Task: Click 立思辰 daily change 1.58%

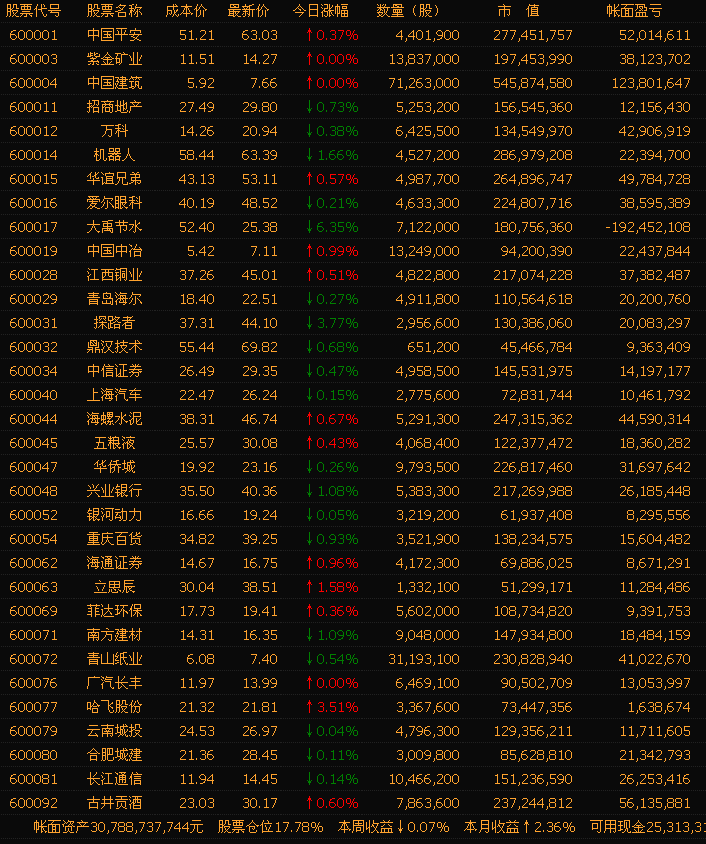Action: [332, 587]
